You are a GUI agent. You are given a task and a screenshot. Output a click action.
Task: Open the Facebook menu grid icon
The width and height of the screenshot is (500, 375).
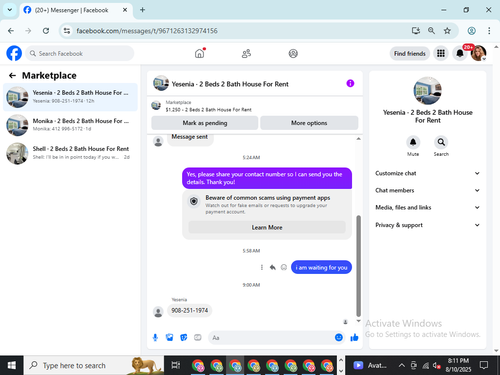(441, 53)
